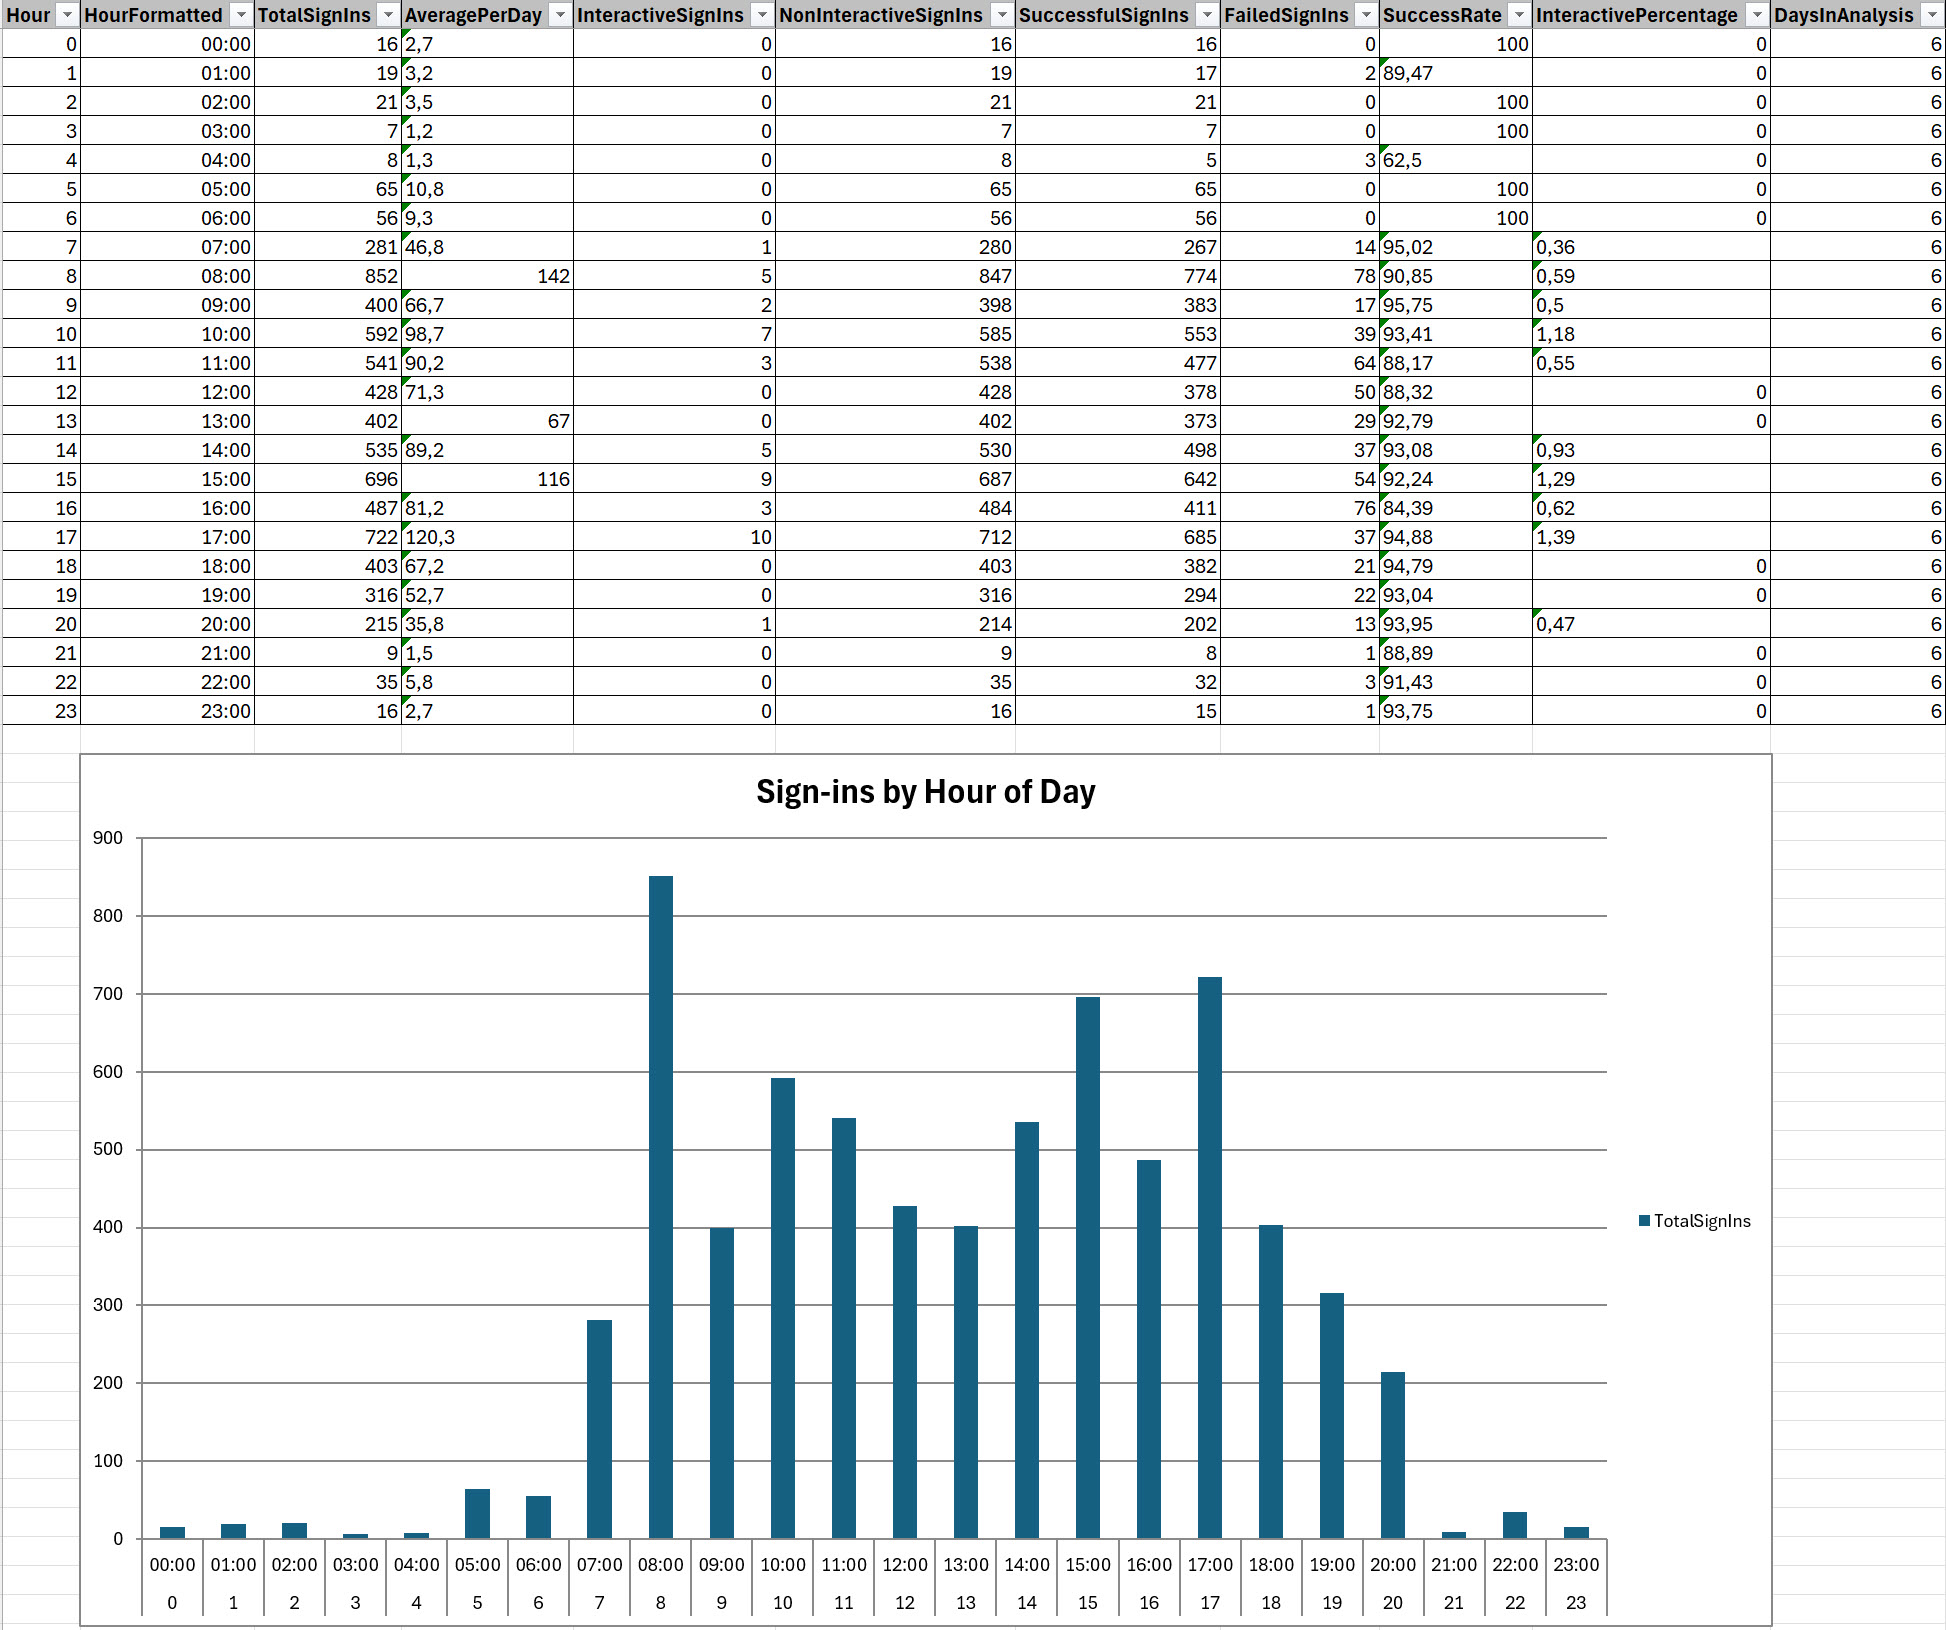
Task: Open the InteractiveSignIns column filter
Action: pyautogui.click(x=762, y=15)
